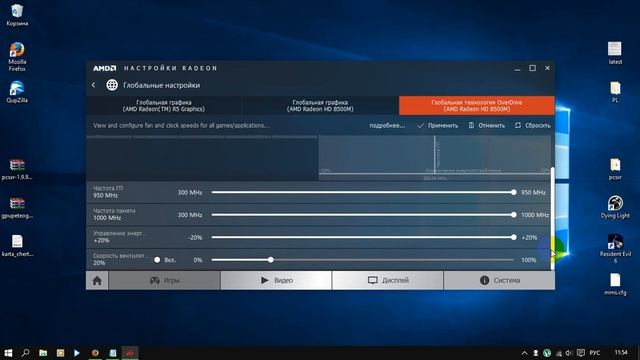The image size is (640, 360).
Task: Select the QupZilla desktop icon
Action: tap(17, 92)
